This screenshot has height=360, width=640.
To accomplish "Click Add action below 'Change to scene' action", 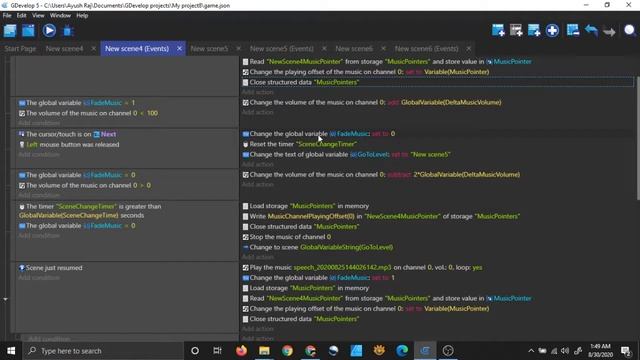I will click(x=258, y=257).
